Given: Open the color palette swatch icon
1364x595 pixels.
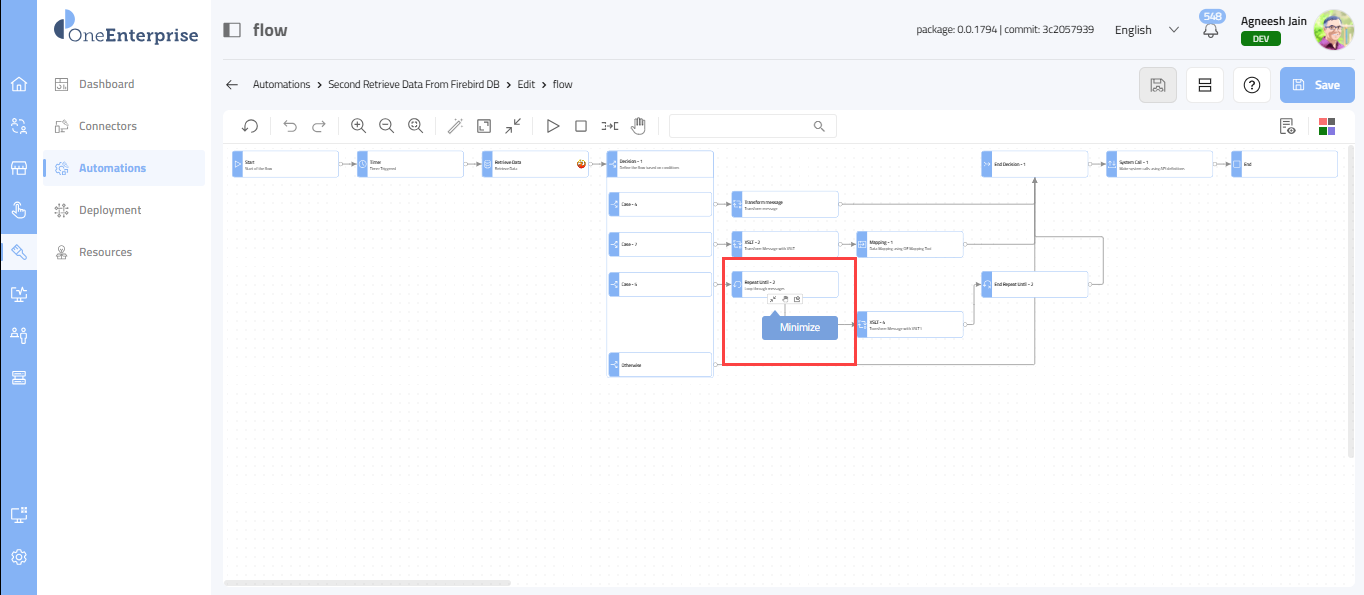Looking at the screenshot, I should coord(1327,126).
